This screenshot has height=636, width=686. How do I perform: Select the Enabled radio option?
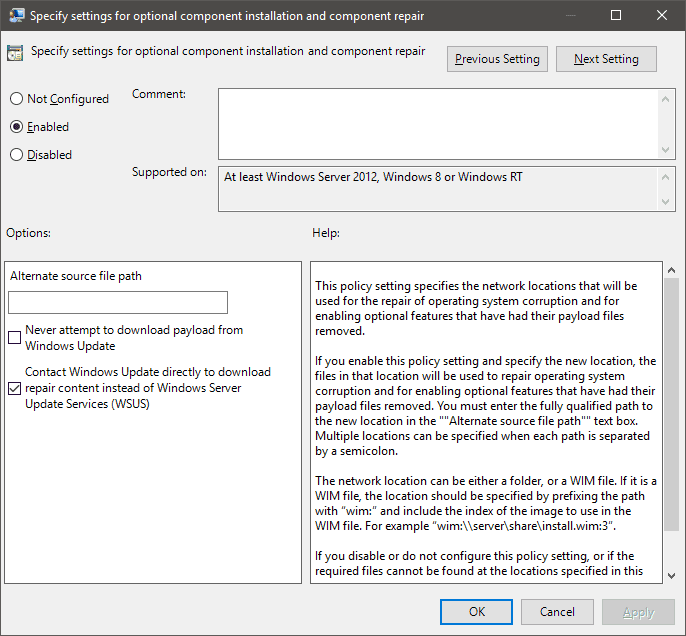click(x=16, y=127)
